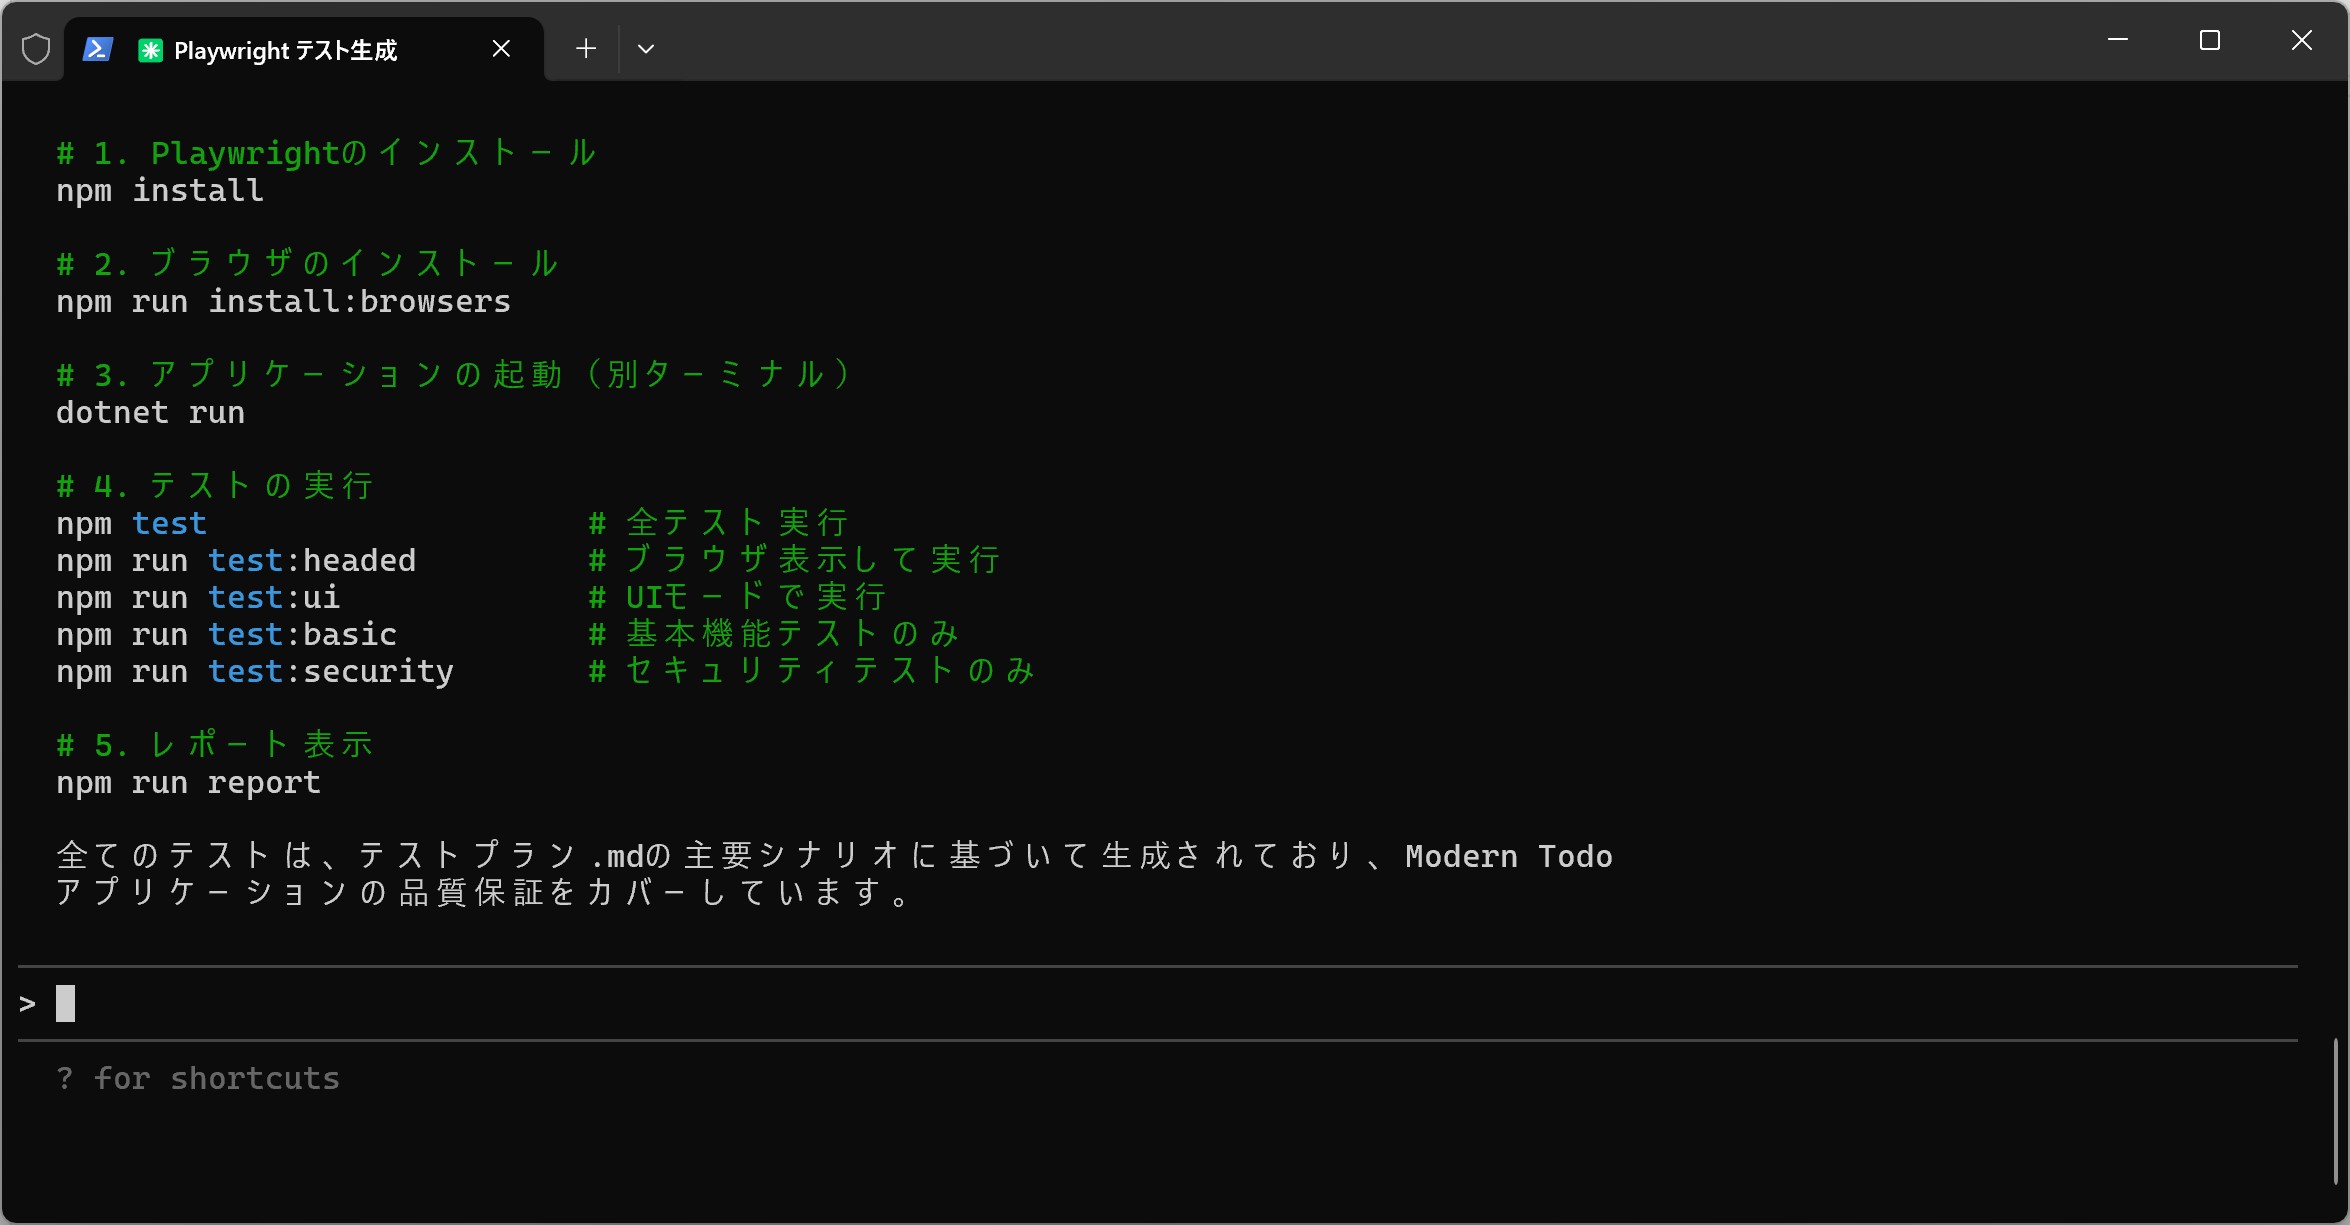Close the terminal window
The width and height of the screenshot is (2350, 1225).
pyautogui.click(x=2301, y=40)
